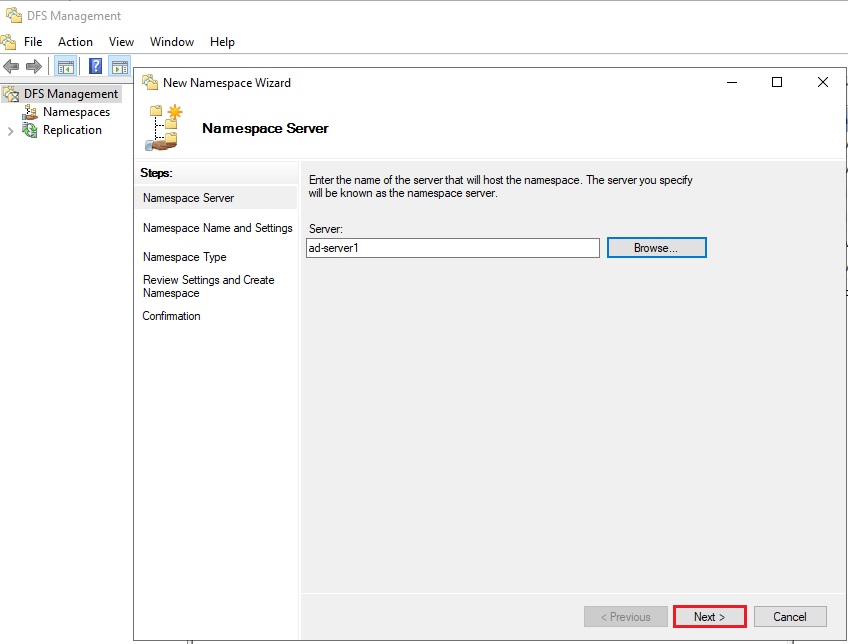Click the Forward navigation arrow in the toolbar
The width and height of the screenshot is (848, 644).
33,65
